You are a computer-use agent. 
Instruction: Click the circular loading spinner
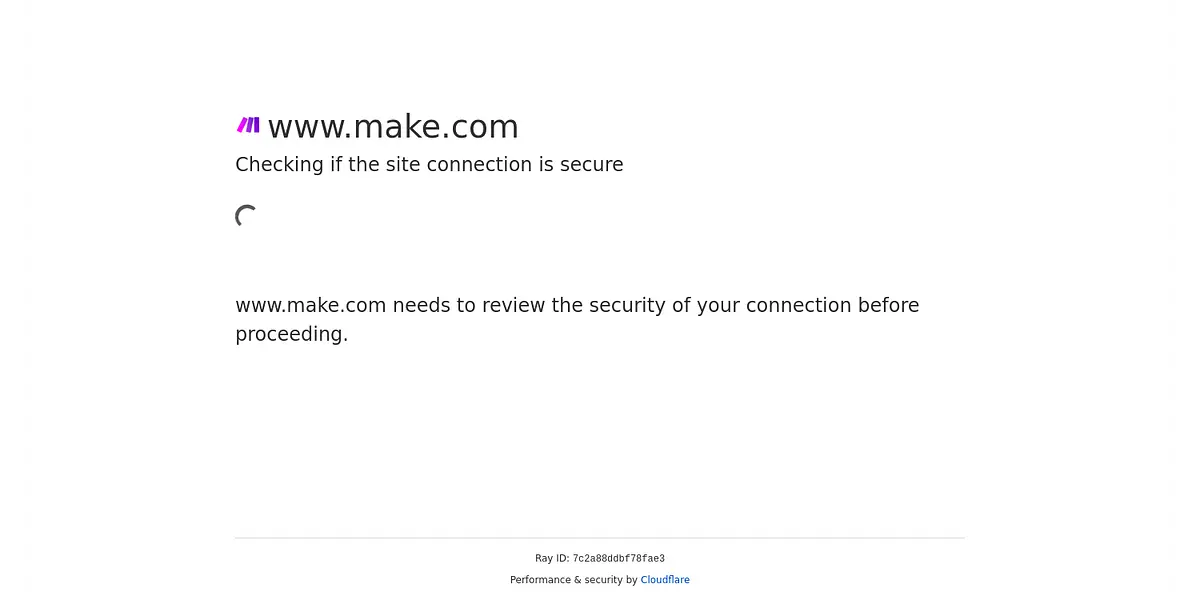click(247, 216)
